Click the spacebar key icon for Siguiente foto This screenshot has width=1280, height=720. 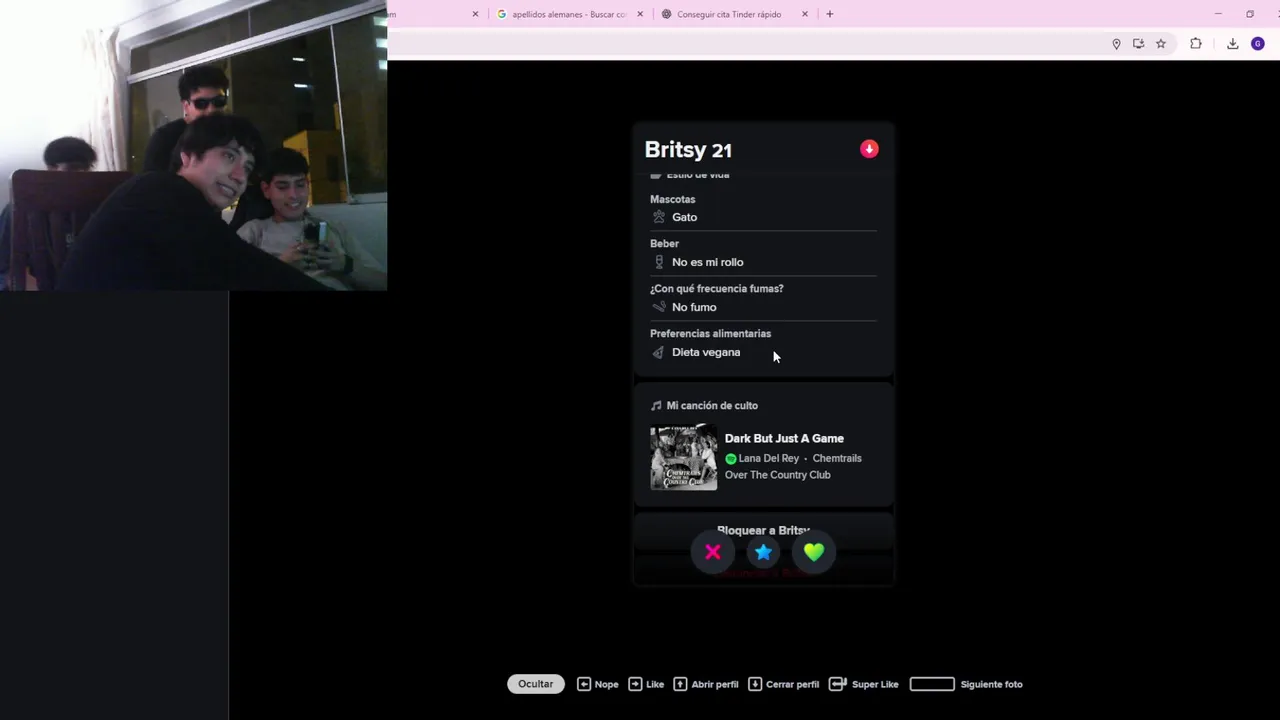932,684
